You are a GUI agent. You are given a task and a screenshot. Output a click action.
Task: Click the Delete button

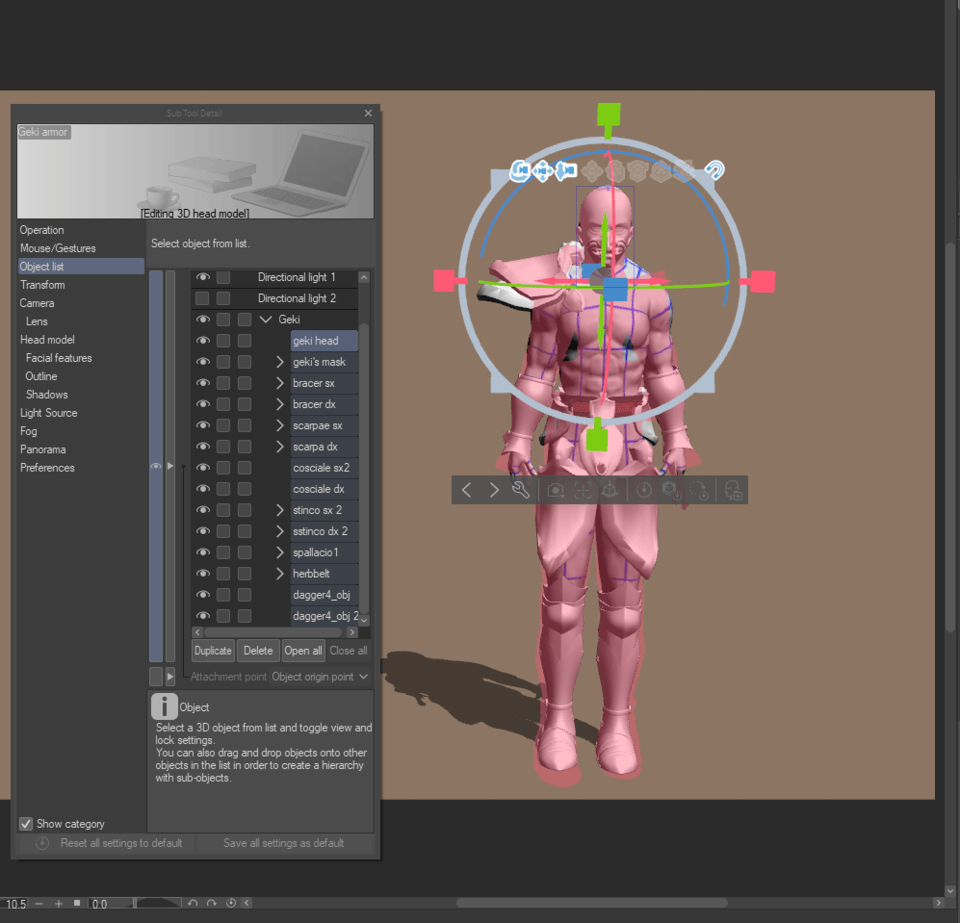pos(258,651)
